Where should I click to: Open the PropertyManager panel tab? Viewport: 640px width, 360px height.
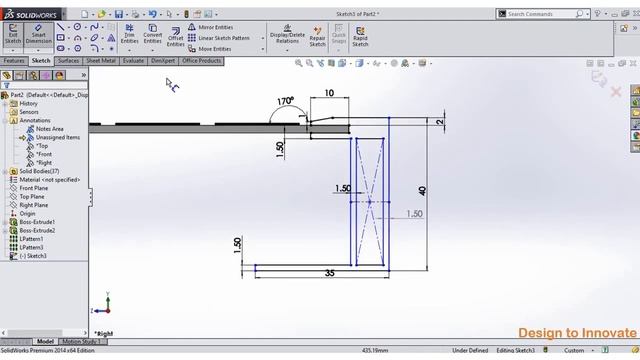coord(19,75)
